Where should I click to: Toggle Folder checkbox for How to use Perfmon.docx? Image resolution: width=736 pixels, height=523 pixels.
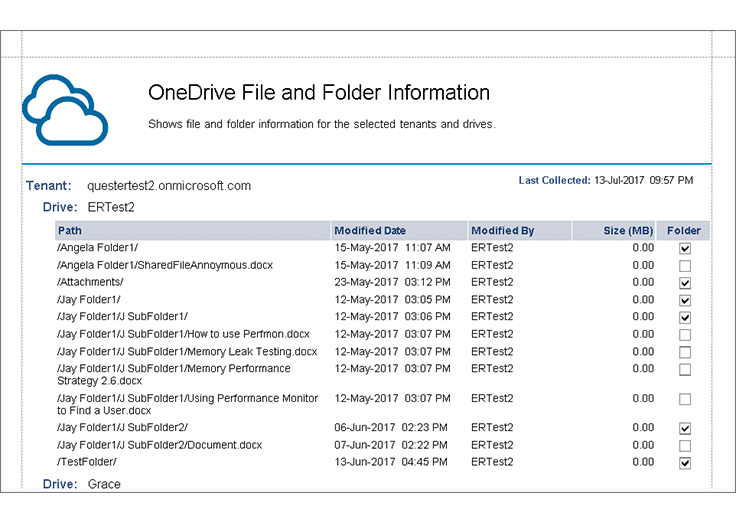point(685,335)
